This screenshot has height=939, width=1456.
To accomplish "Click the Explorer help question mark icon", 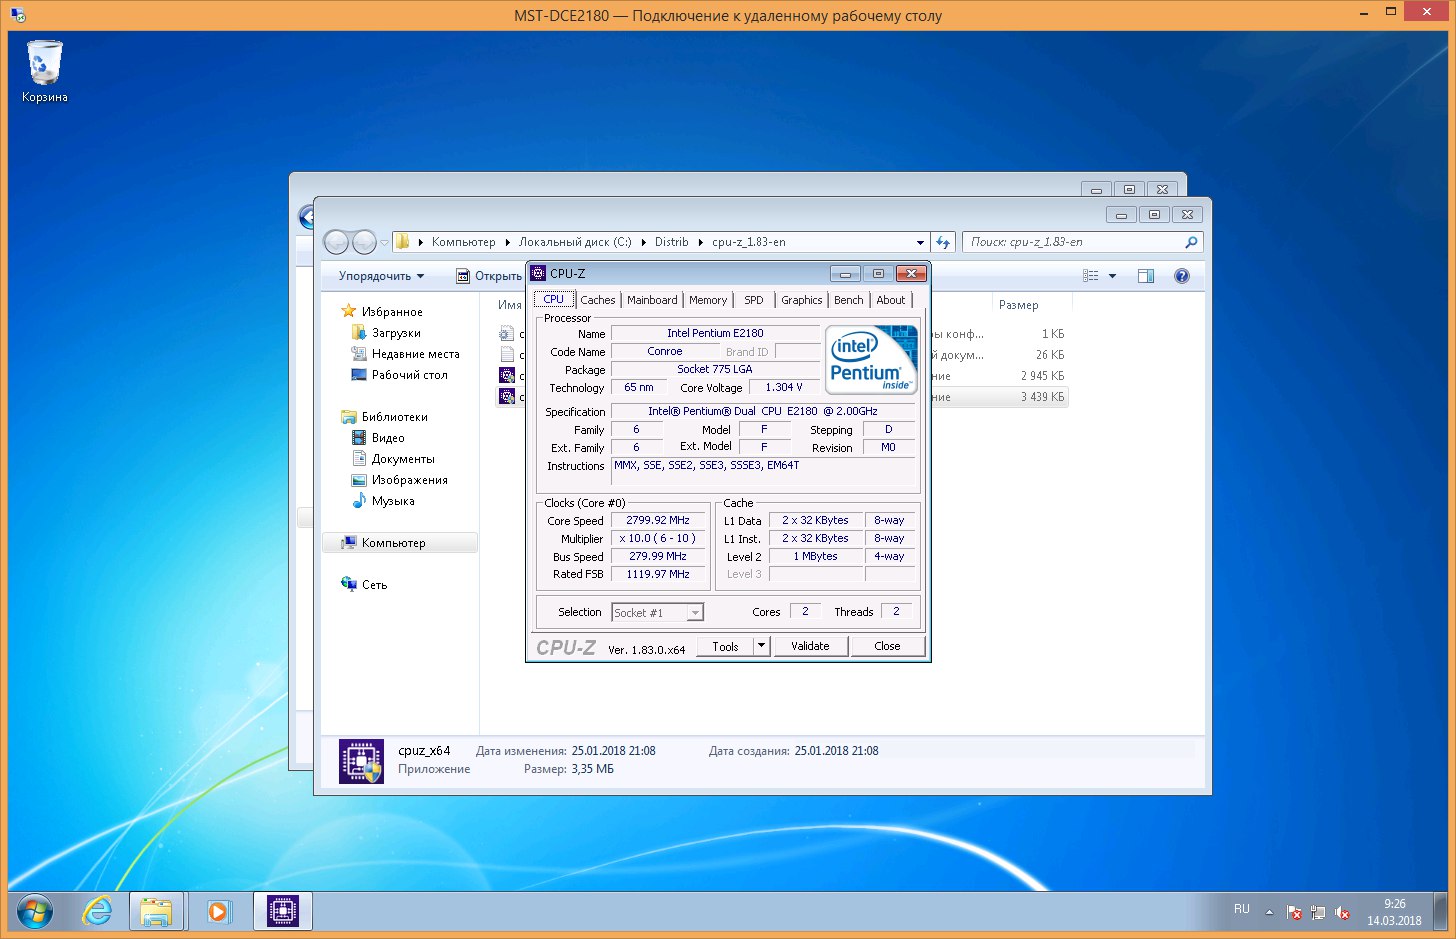I will click(1181, 276).
